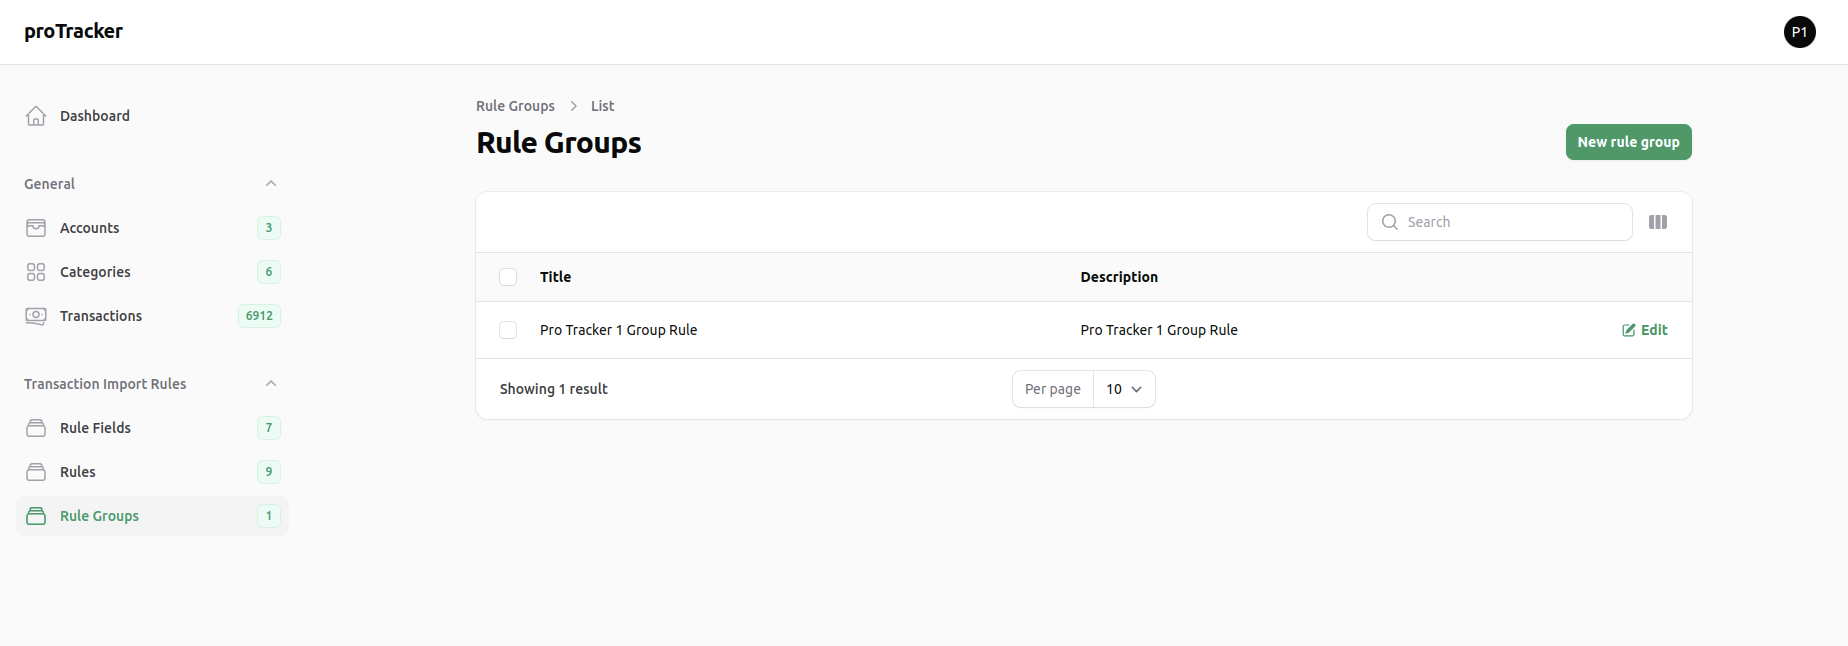The width and height of the screenshot is (1848, 646).
Task: Toggle table columns icon
Action: pos(1657,222)
